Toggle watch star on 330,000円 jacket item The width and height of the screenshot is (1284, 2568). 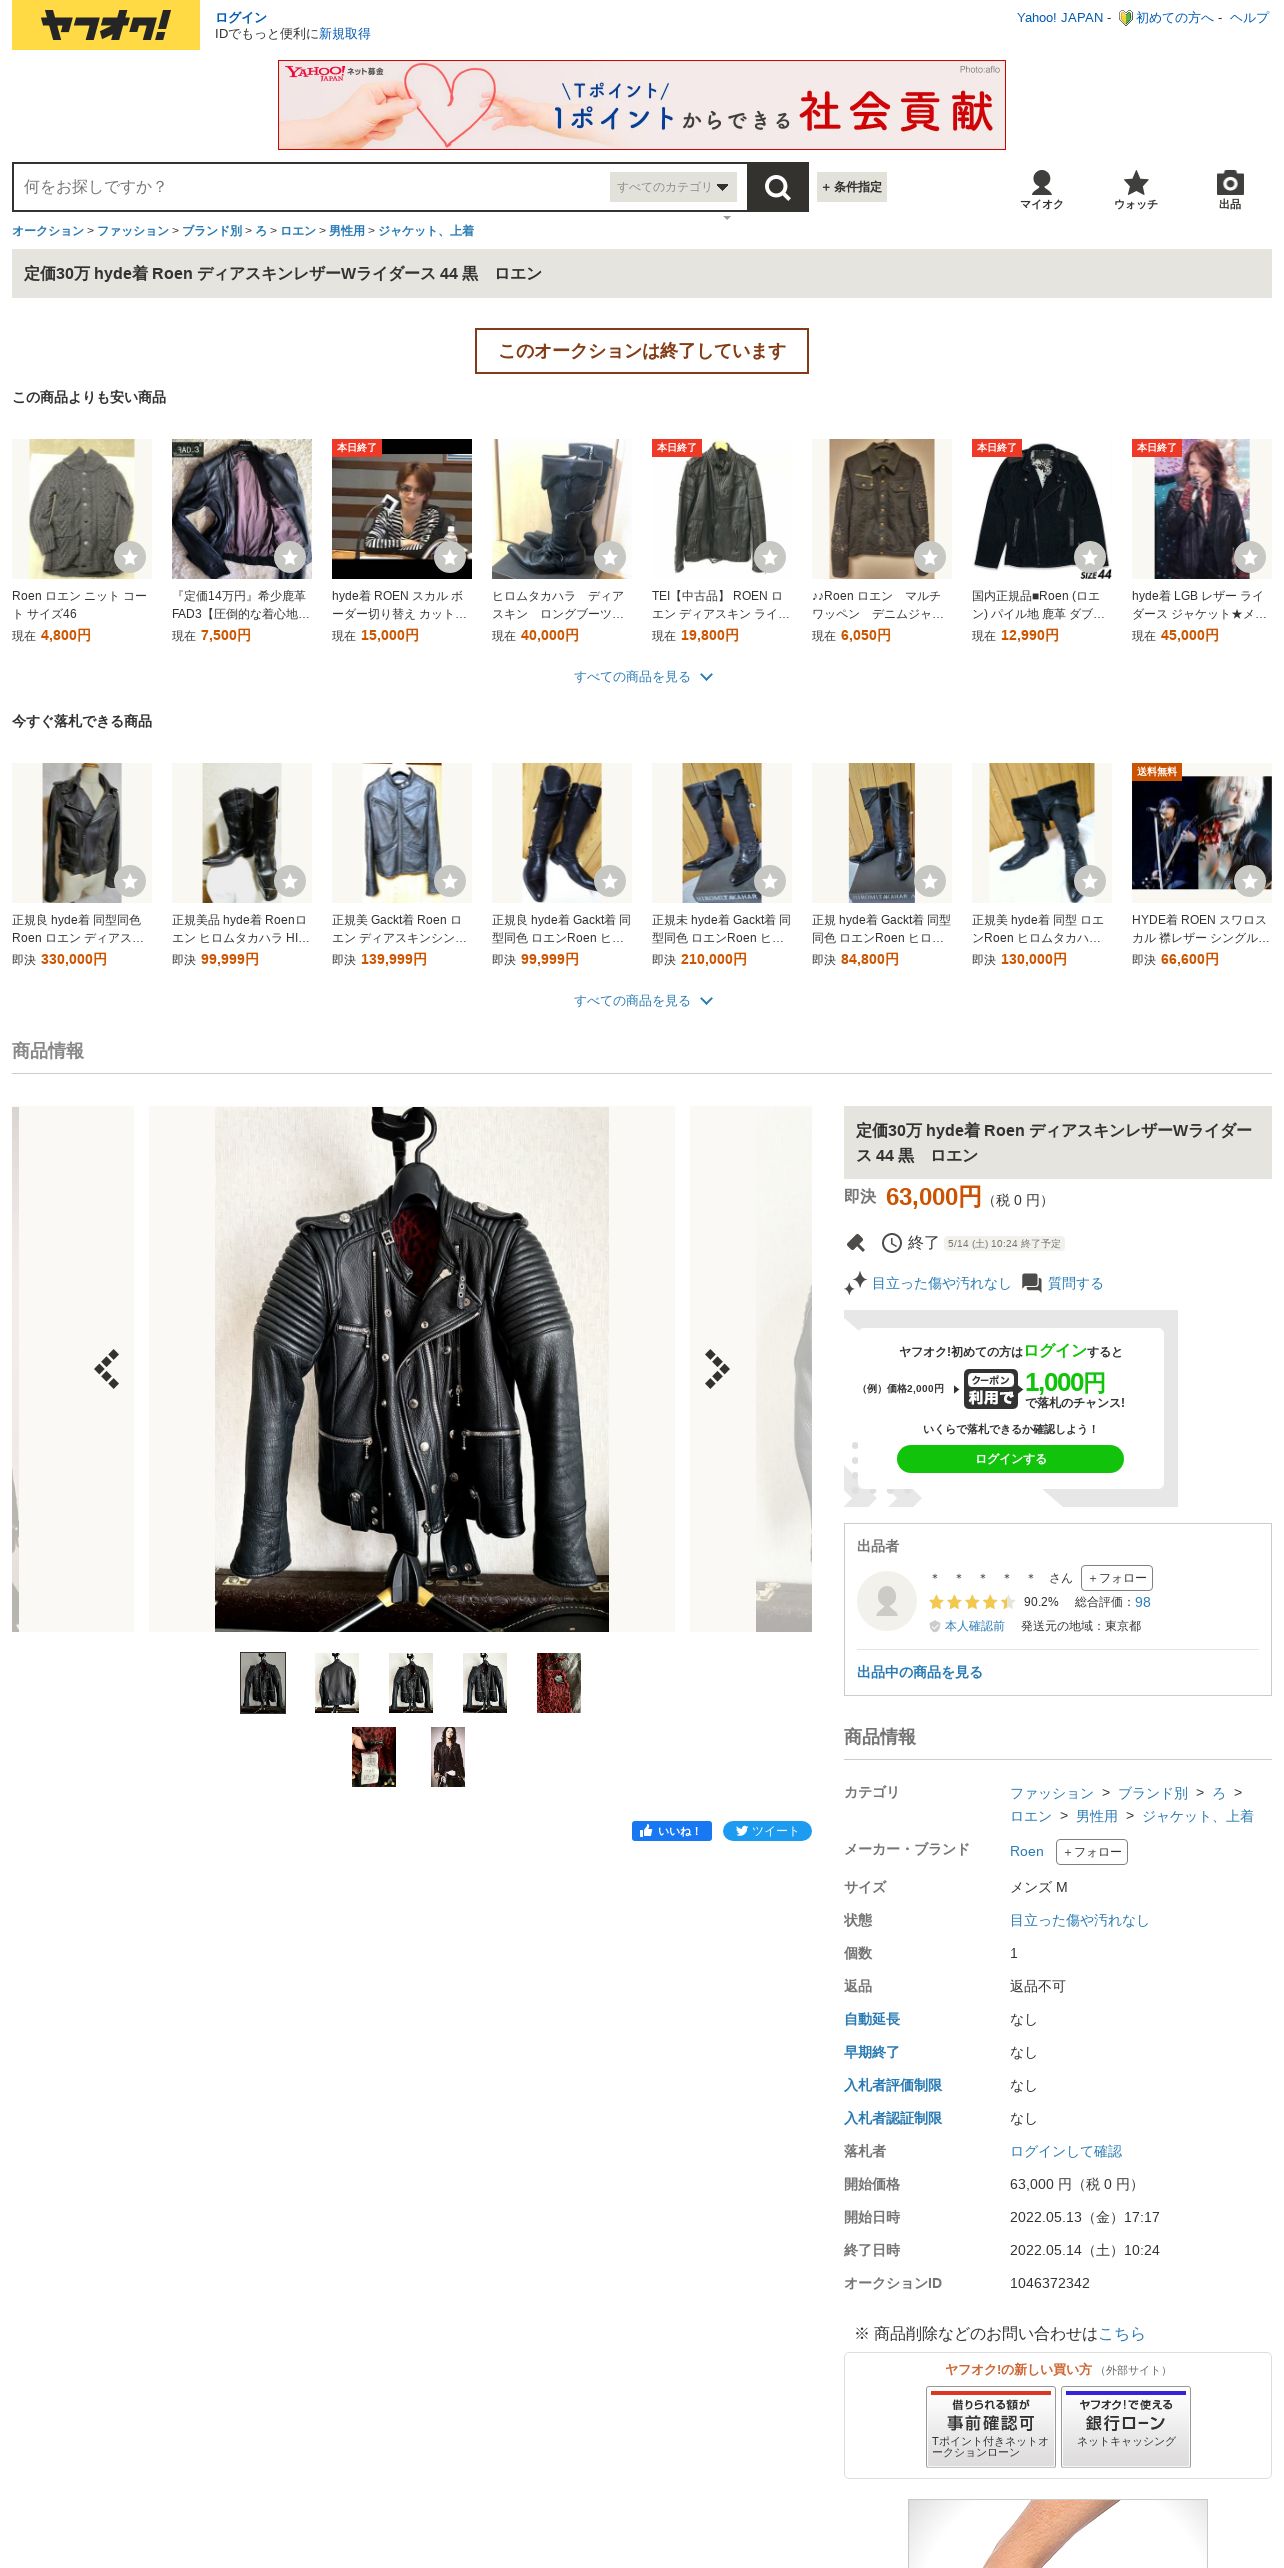(x=130, y=881)
